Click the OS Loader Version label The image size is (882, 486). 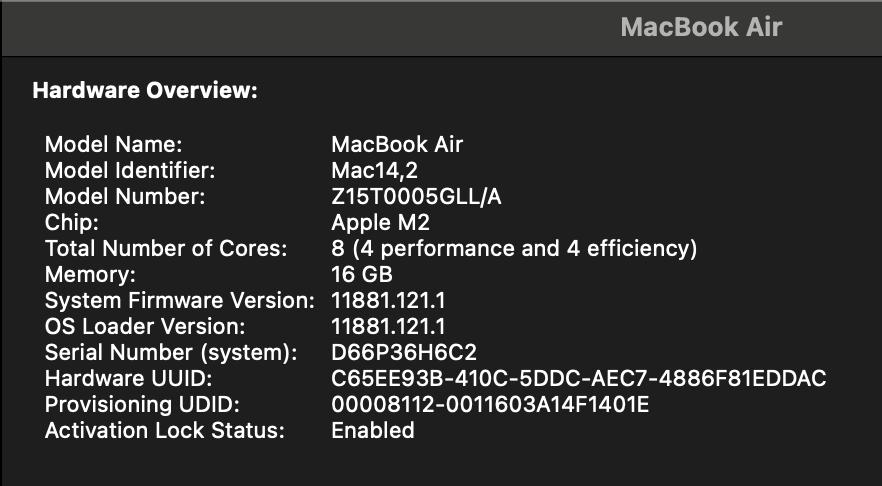click(x=145, y=326)
